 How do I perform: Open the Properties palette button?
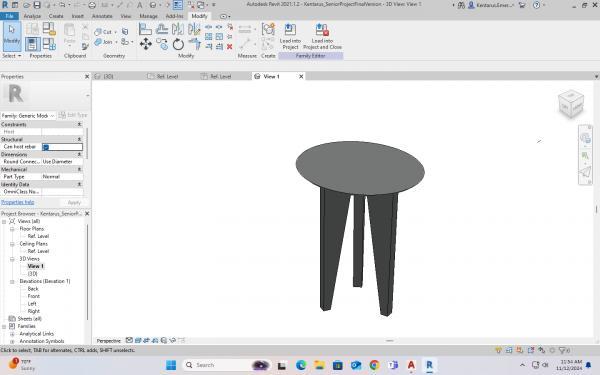33,44
